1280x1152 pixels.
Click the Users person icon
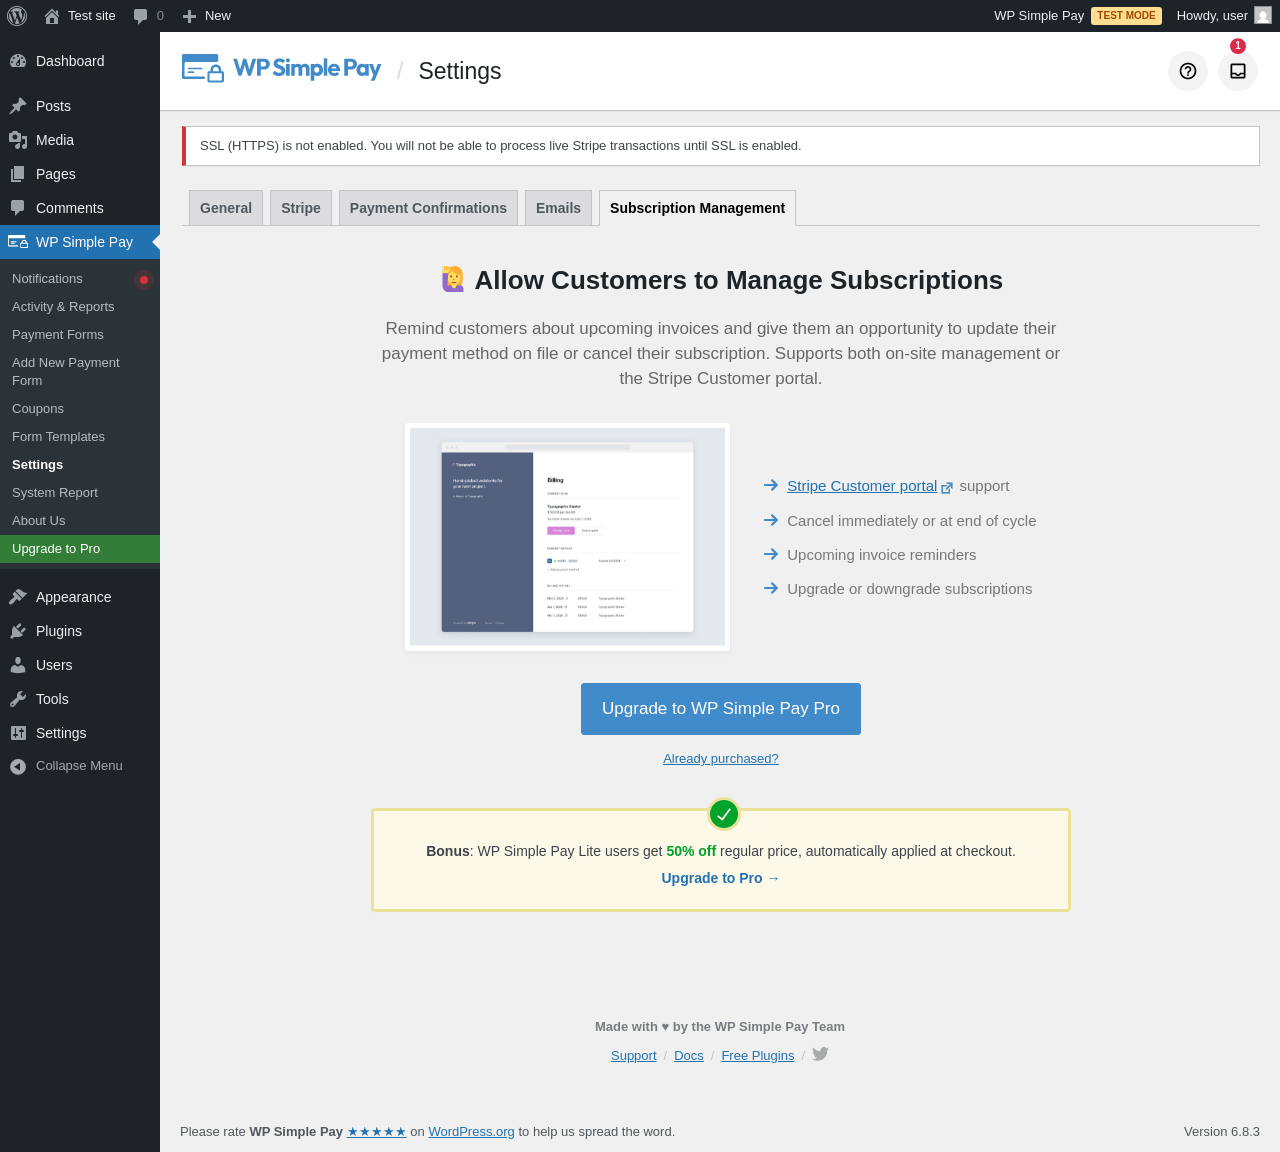point(18,665)
